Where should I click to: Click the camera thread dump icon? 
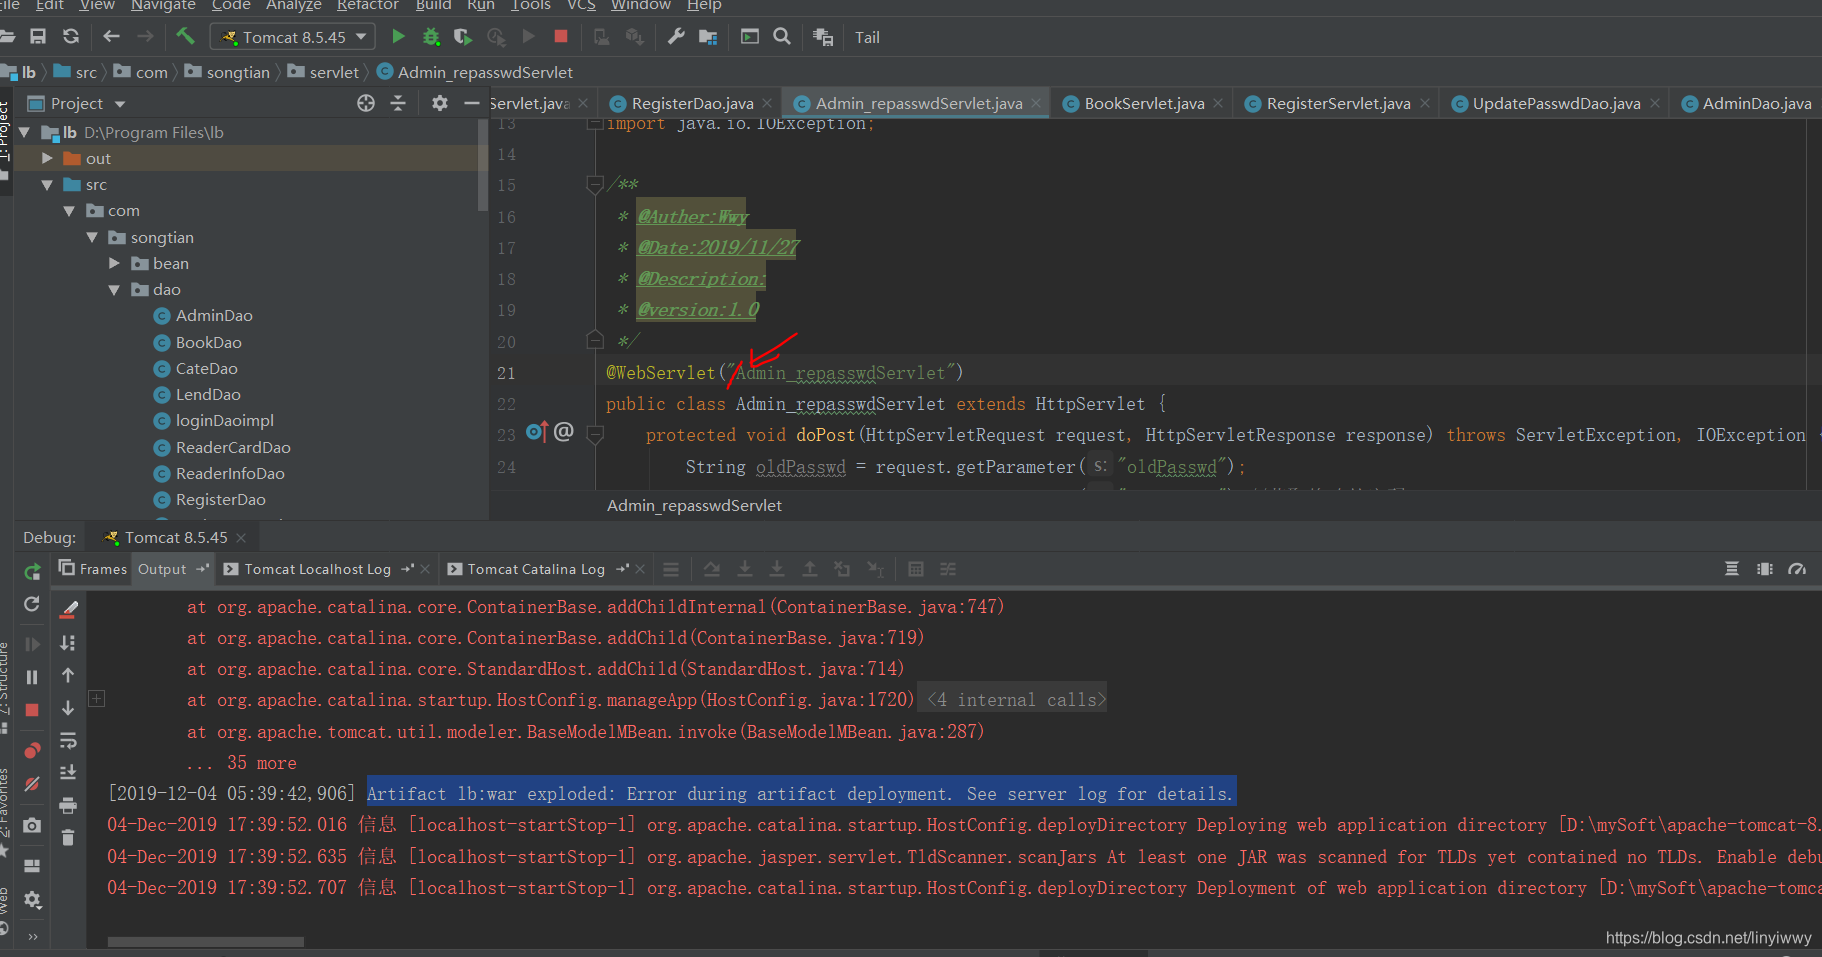point(32,825)
